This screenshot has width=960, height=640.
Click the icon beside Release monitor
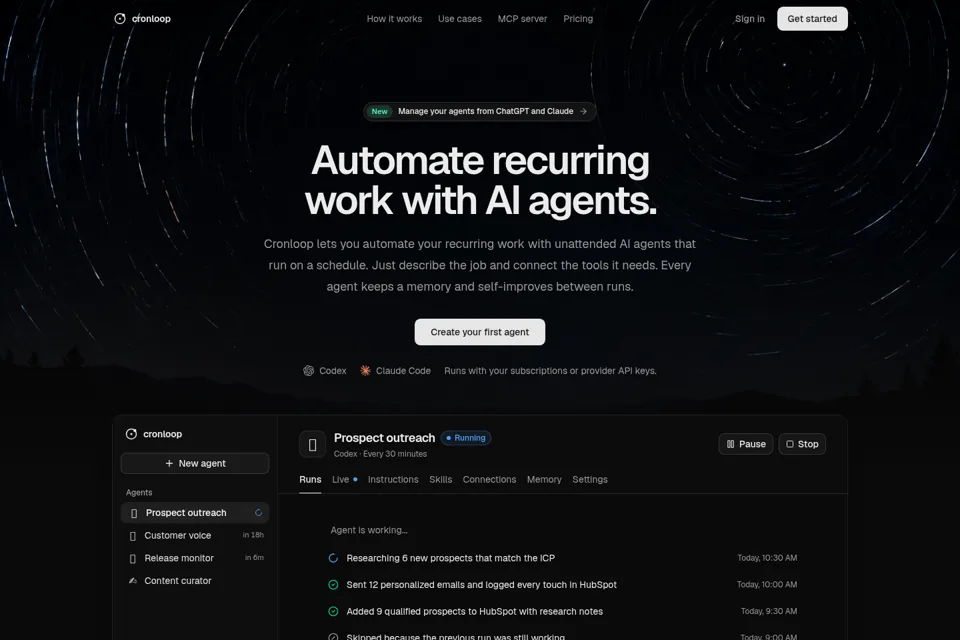tap(133, 559)
